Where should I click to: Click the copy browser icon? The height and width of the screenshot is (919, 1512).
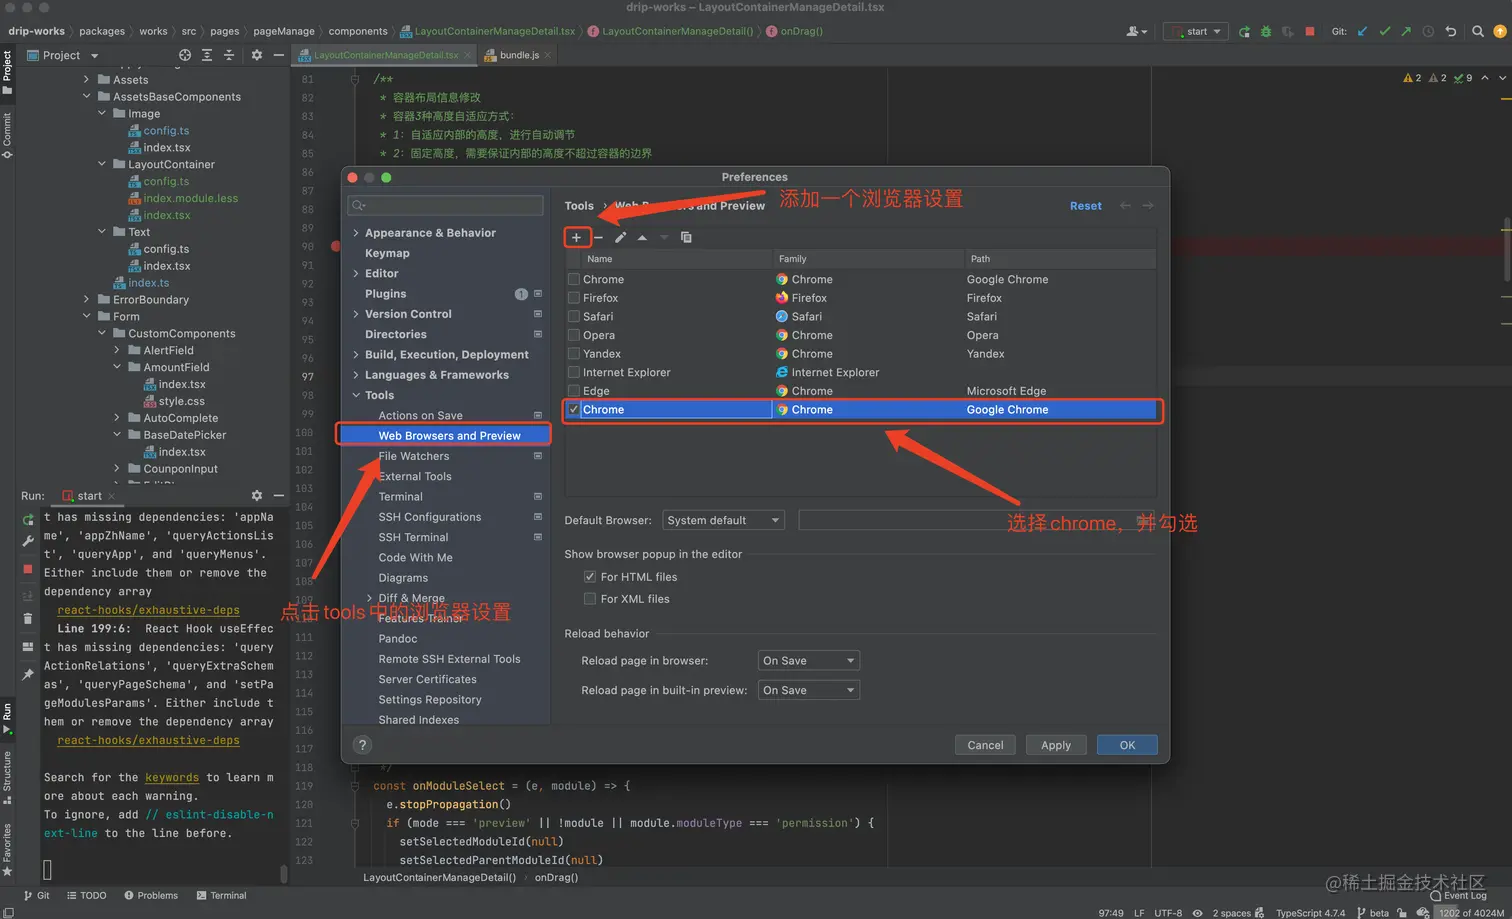[686, 237]
